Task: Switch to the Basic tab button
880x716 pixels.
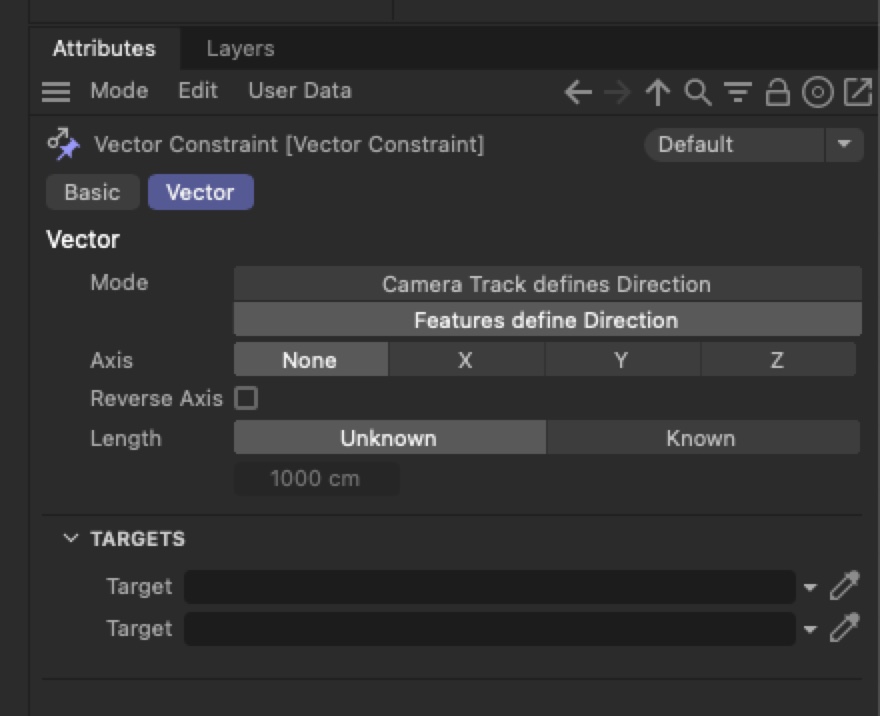Action: (92, 192)
